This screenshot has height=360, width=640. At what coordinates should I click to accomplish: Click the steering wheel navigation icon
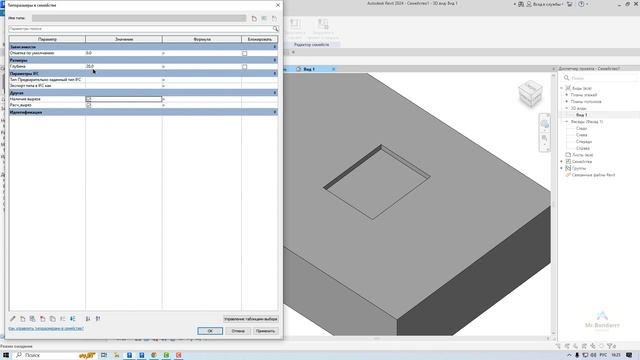coord(544,124)
